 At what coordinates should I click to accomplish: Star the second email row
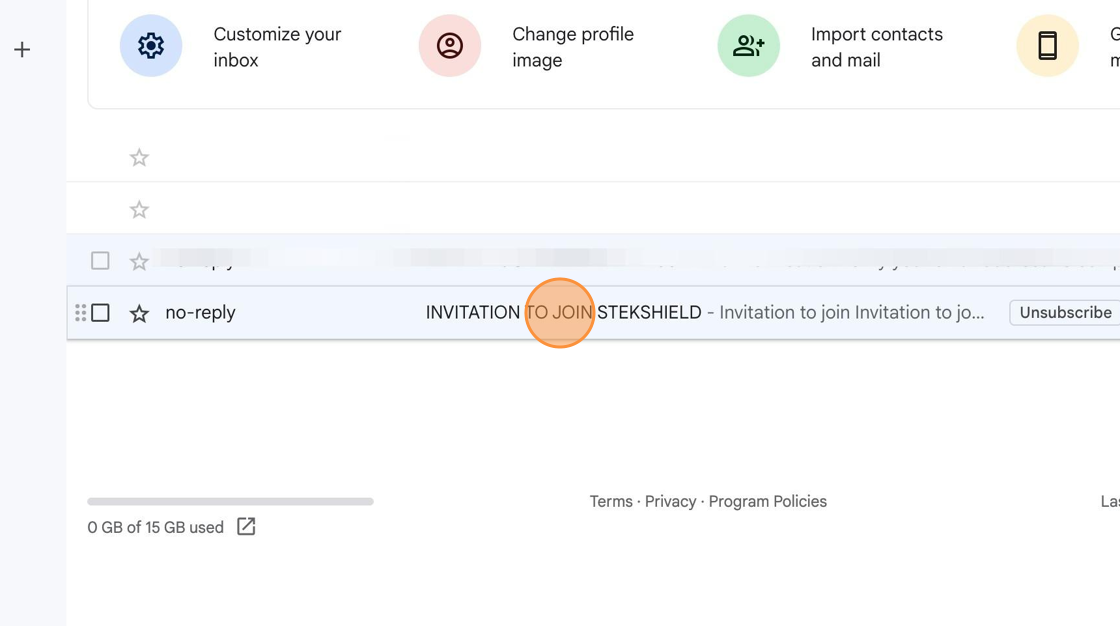click(x=139, y=209)
